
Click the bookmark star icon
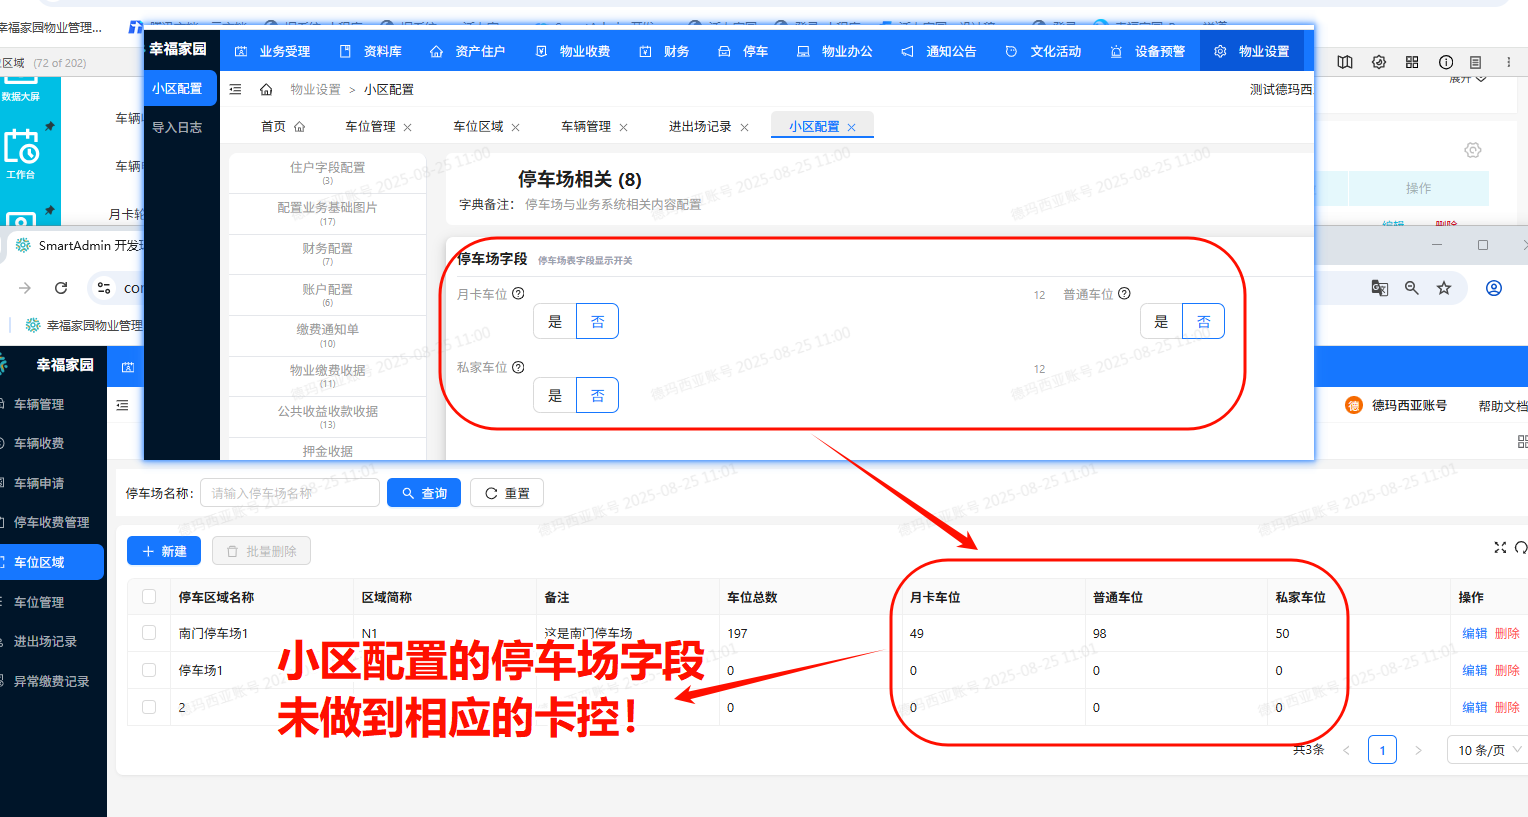coord(1443,288)
